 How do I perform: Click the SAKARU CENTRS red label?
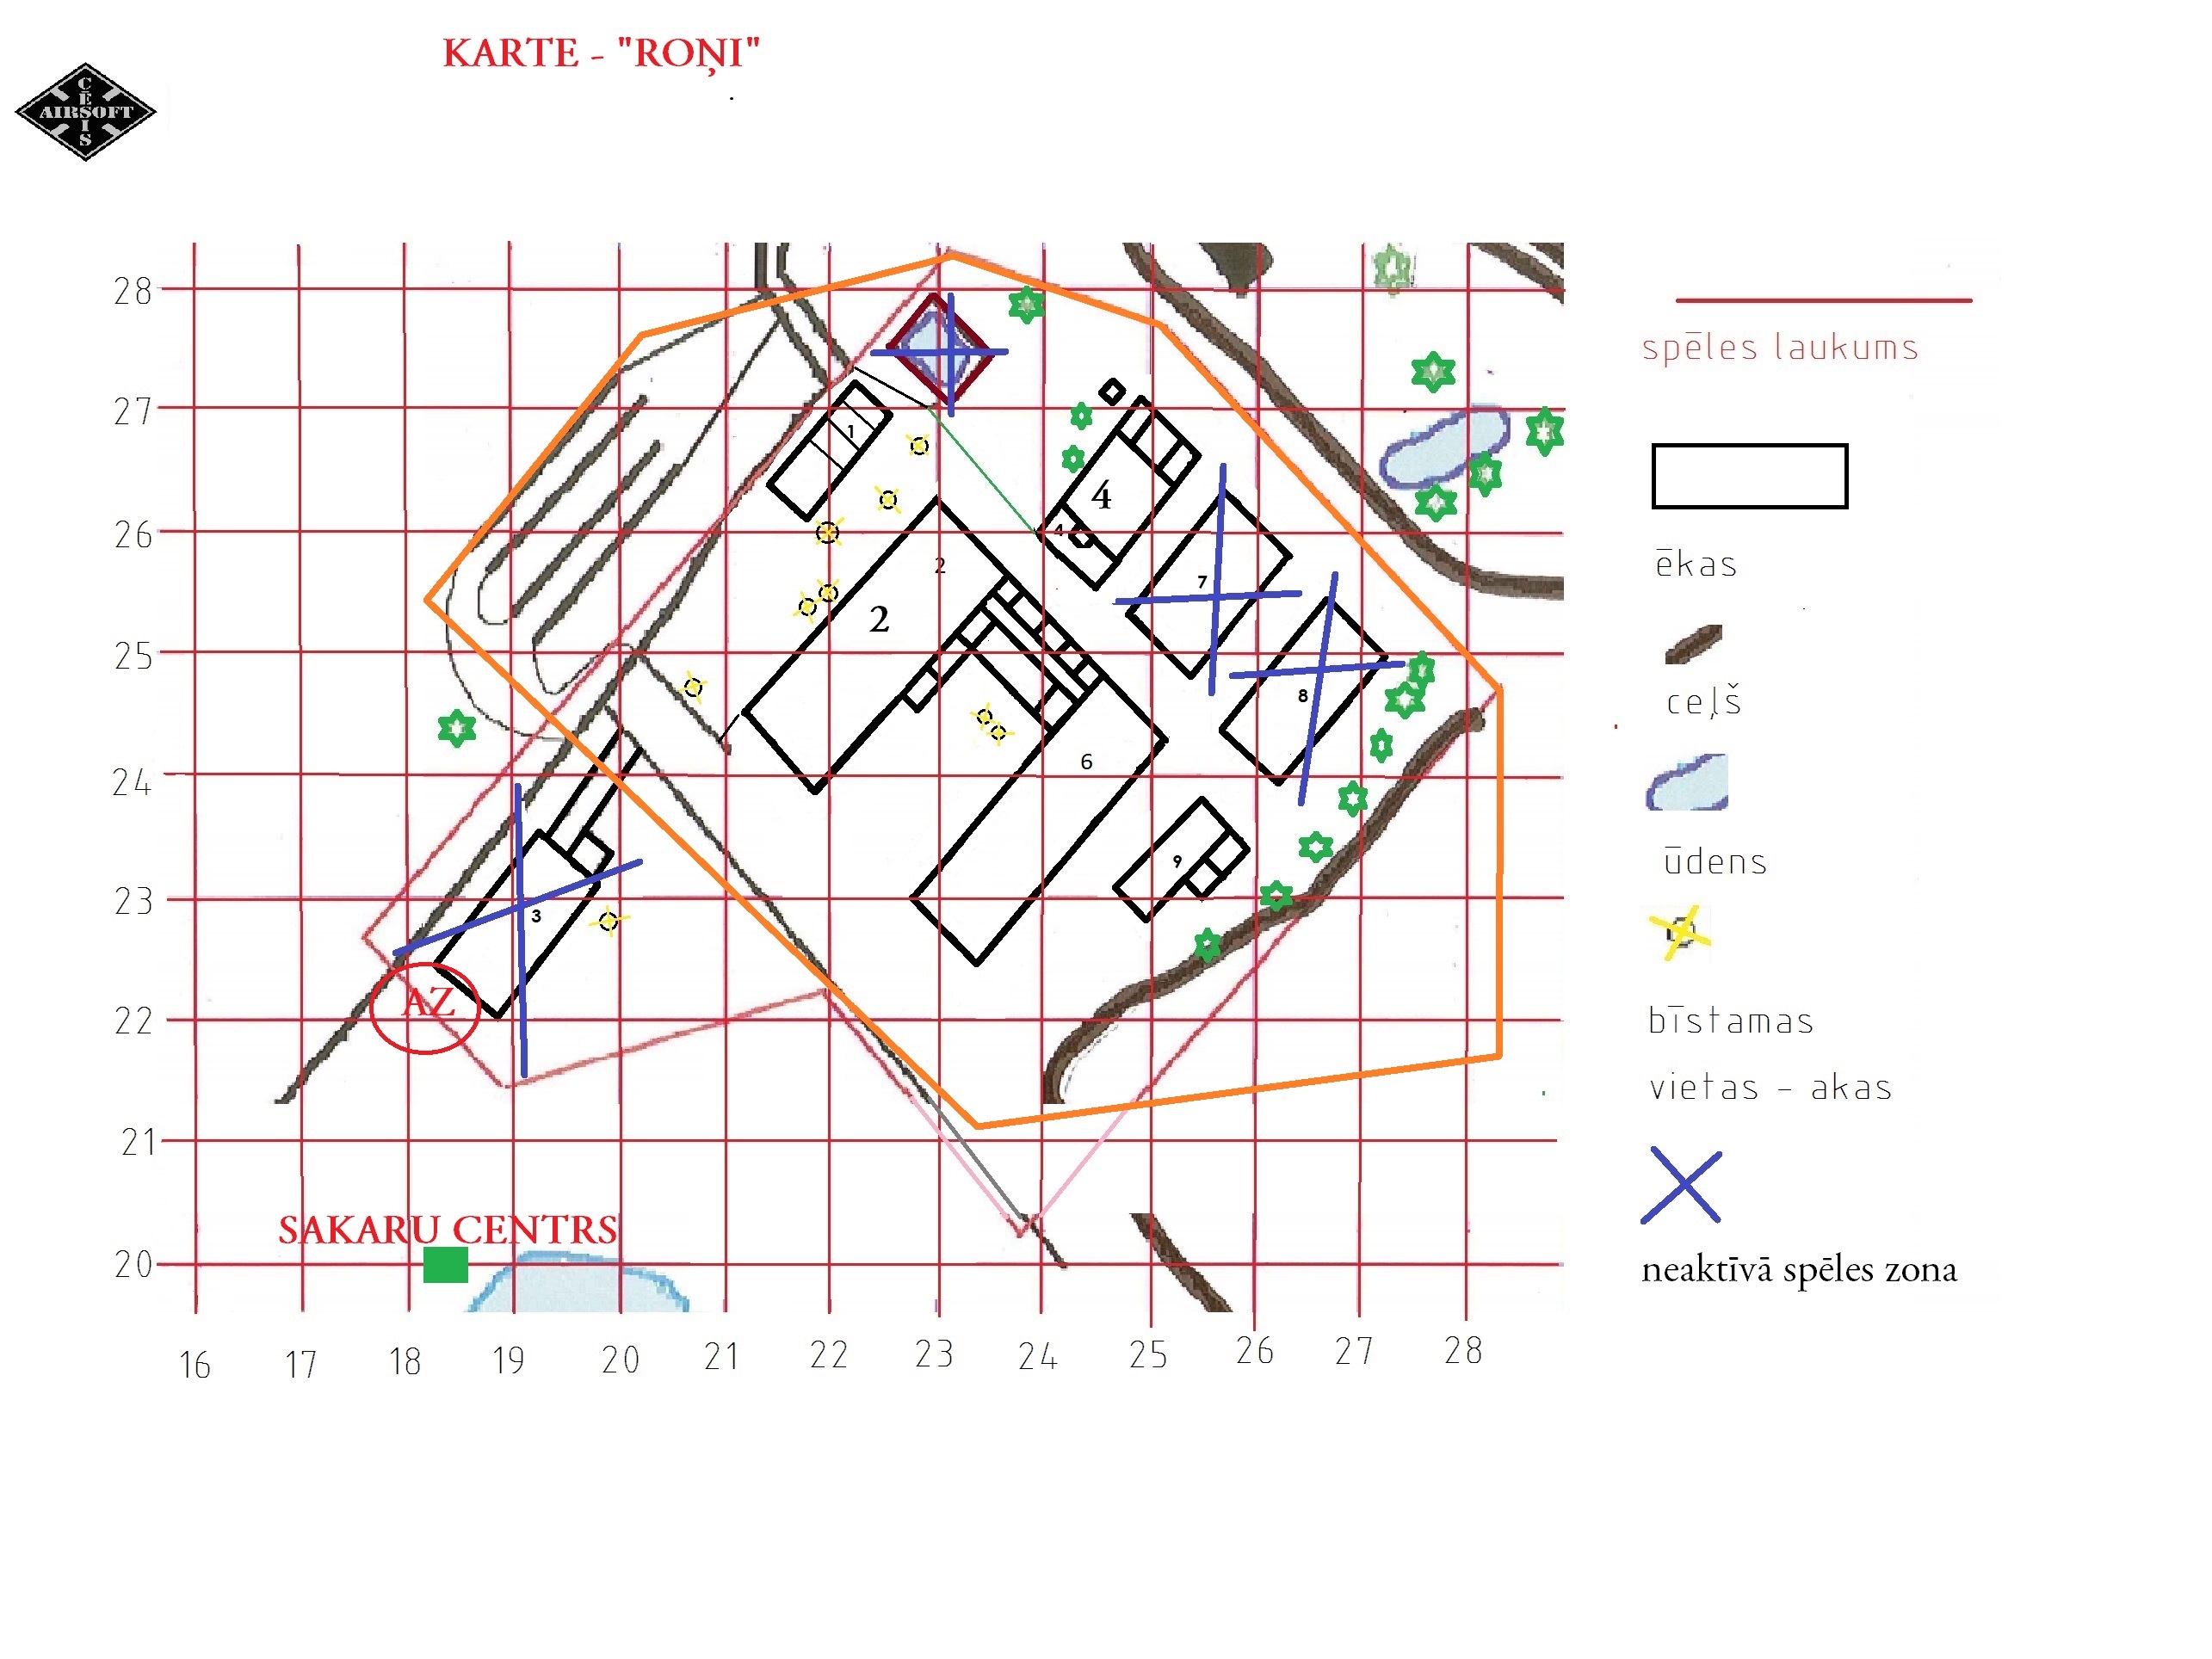point(447,1229)
